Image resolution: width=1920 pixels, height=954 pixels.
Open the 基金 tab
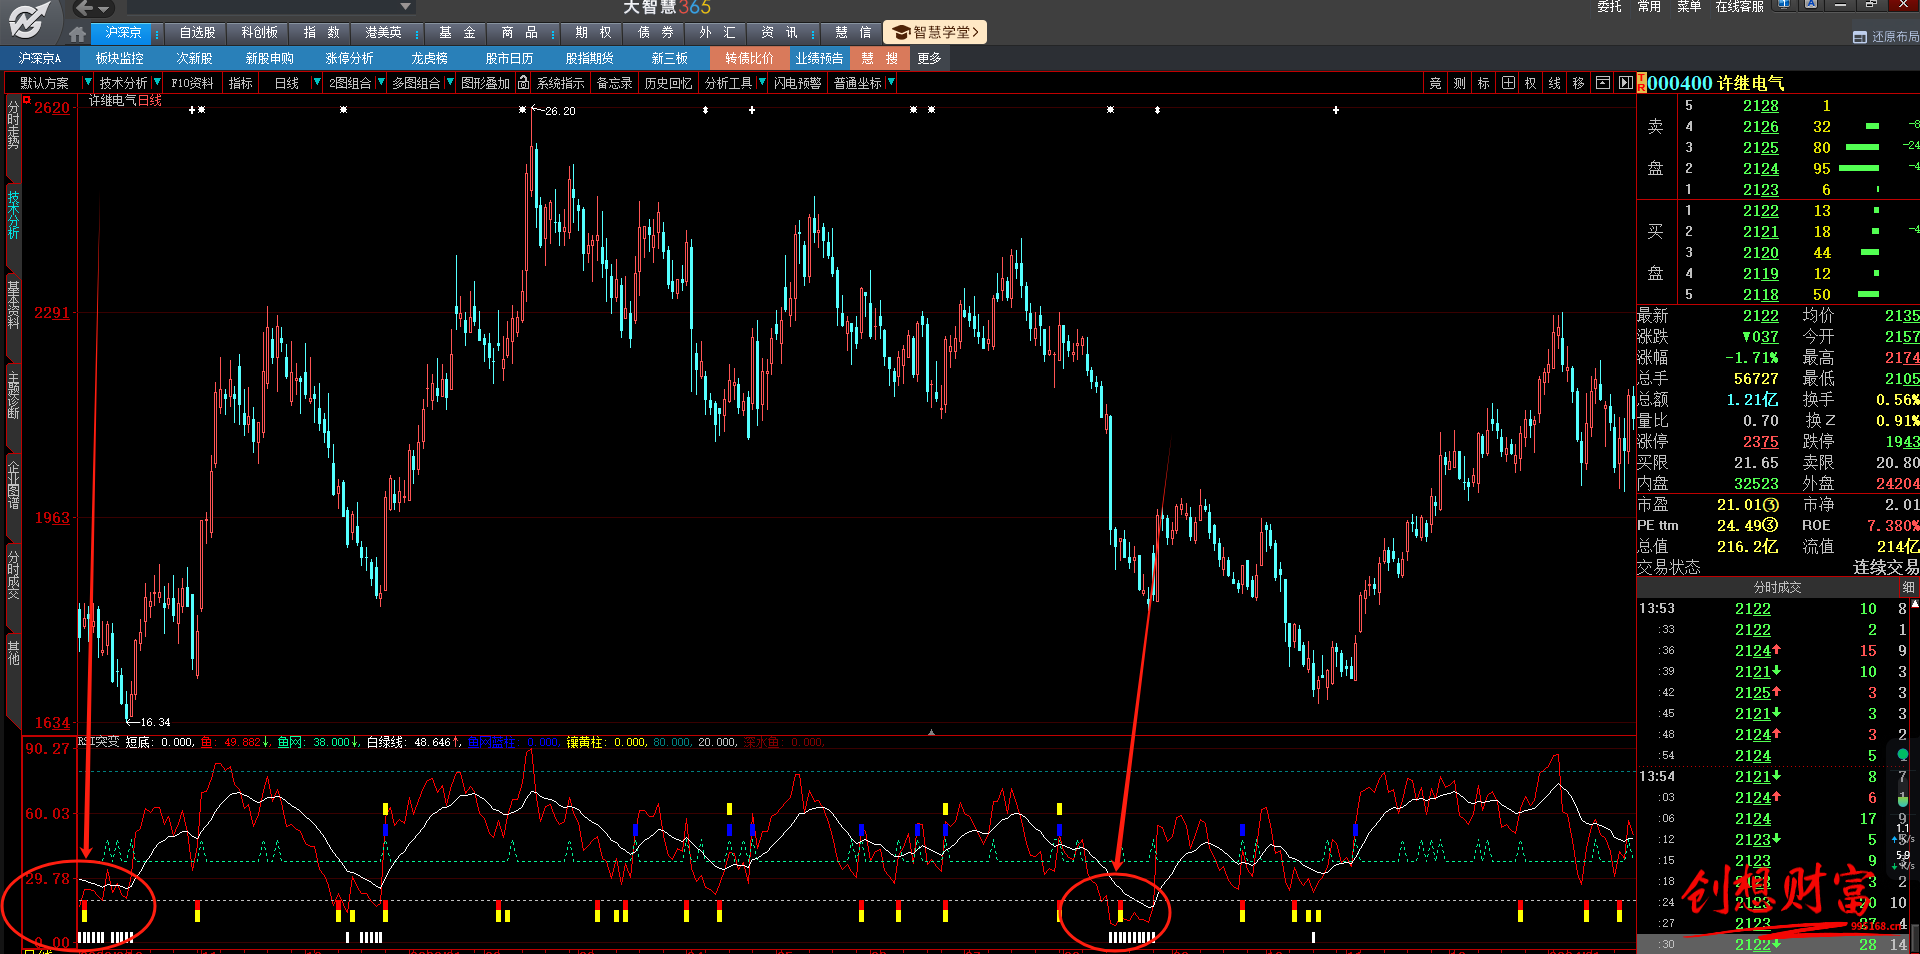457,33
